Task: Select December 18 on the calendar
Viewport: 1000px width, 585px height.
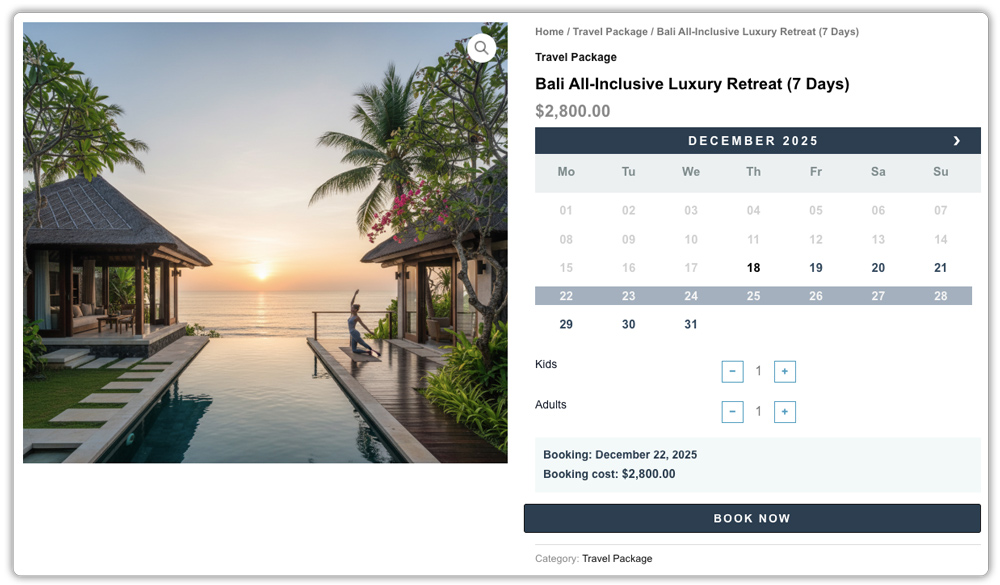Action: pyautogui.click(x=753, y=267)
